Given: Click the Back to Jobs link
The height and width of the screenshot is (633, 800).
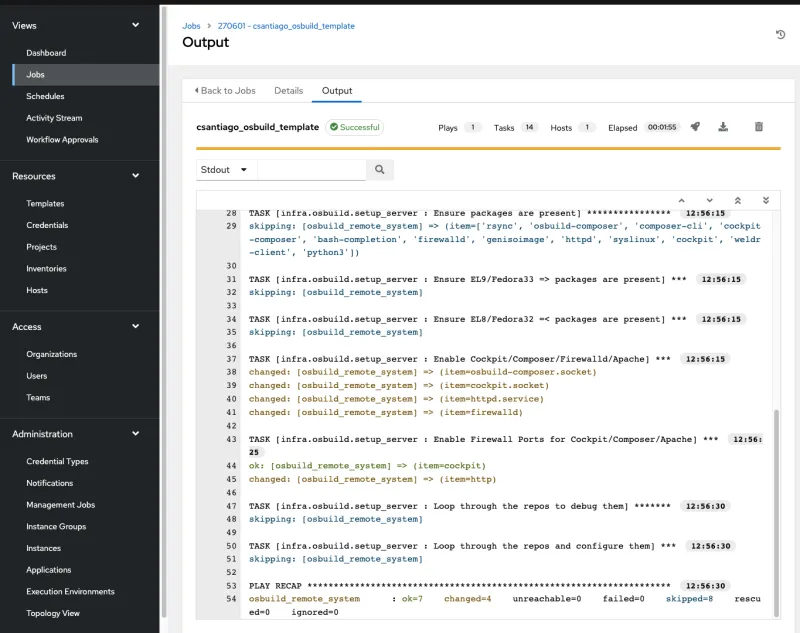Looking at the screenshot, I should [x=225, y=91].
